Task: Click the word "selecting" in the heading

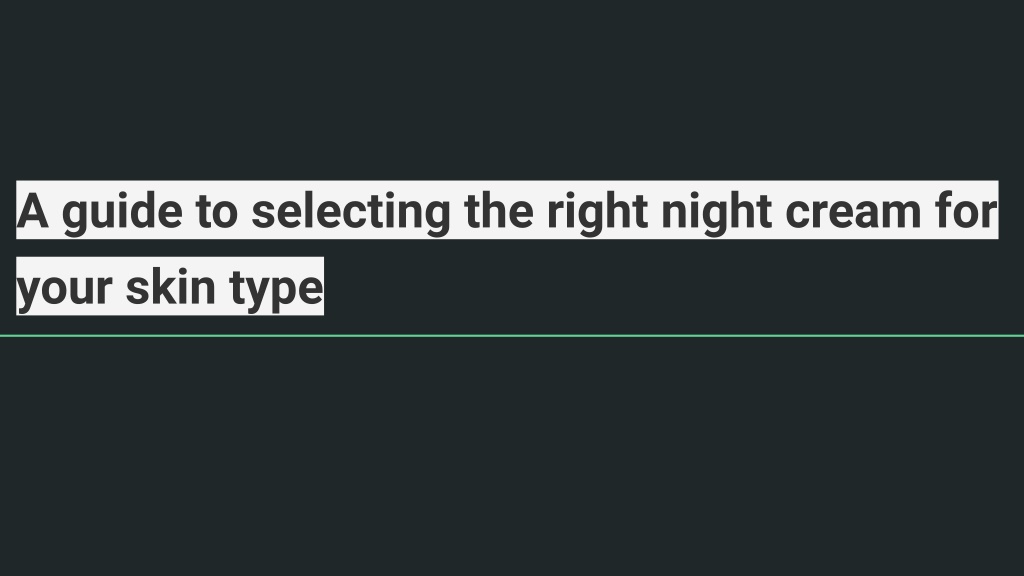Action: point(351,212)
